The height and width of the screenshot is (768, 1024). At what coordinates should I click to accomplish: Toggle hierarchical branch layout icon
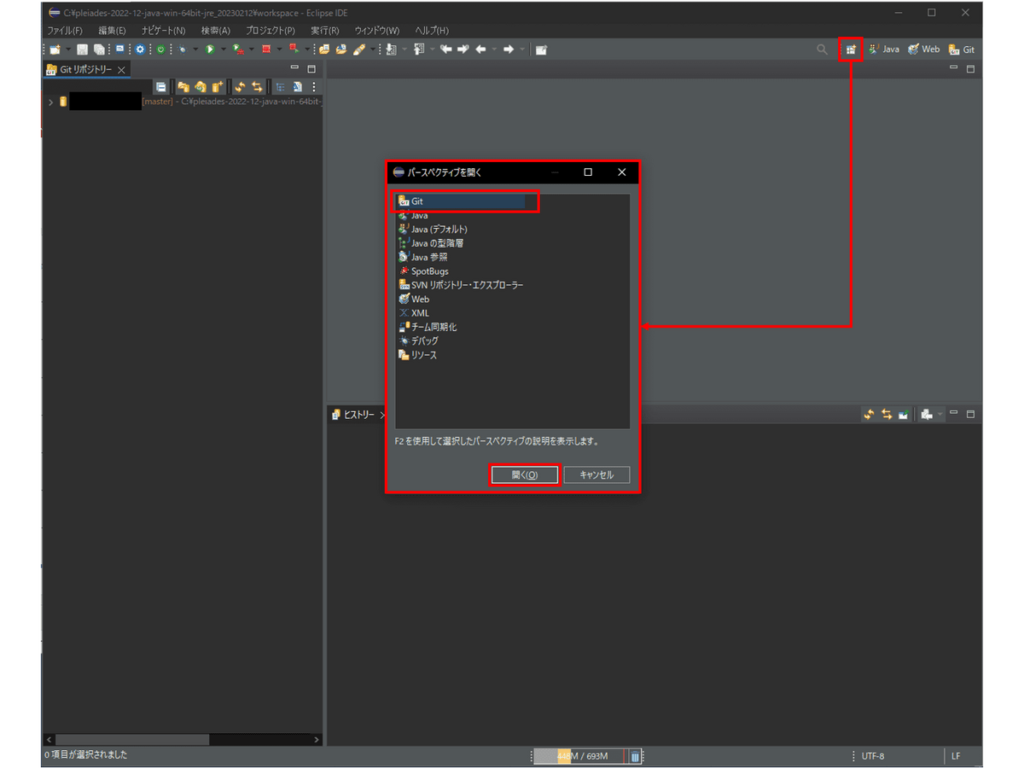click(x=280, y=87)
